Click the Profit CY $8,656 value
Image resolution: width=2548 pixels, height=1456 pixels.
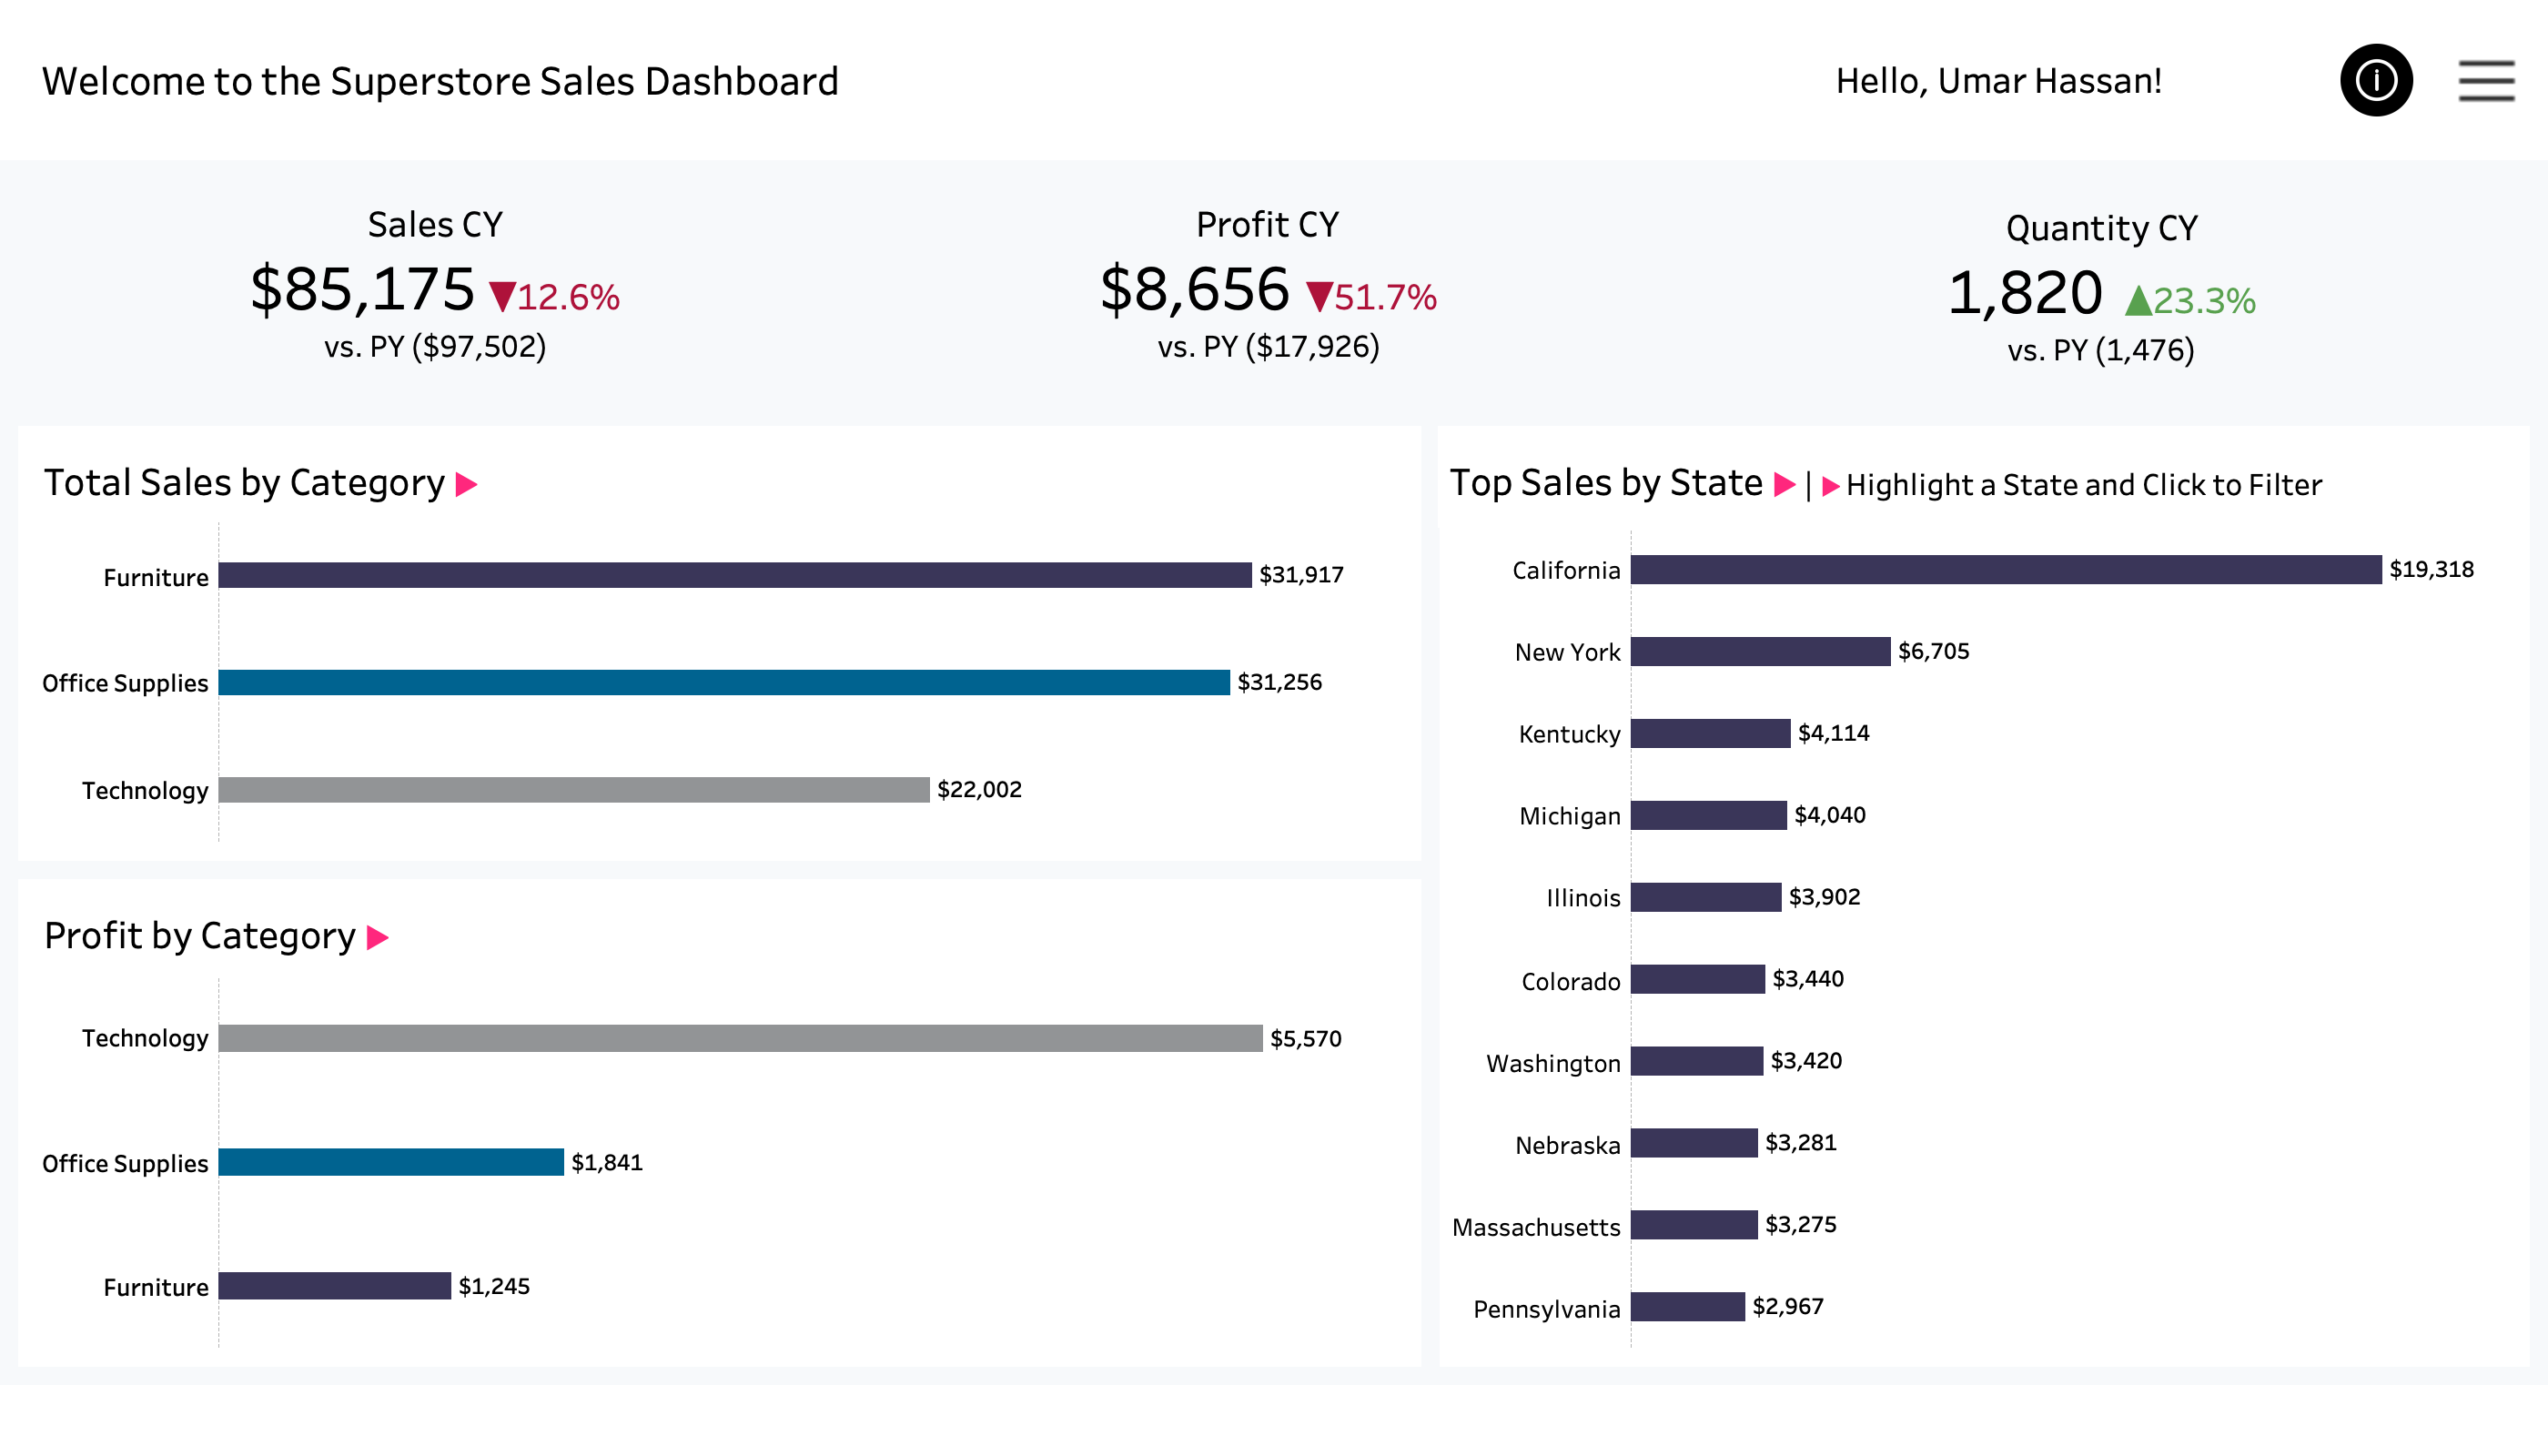point(1195,290)
